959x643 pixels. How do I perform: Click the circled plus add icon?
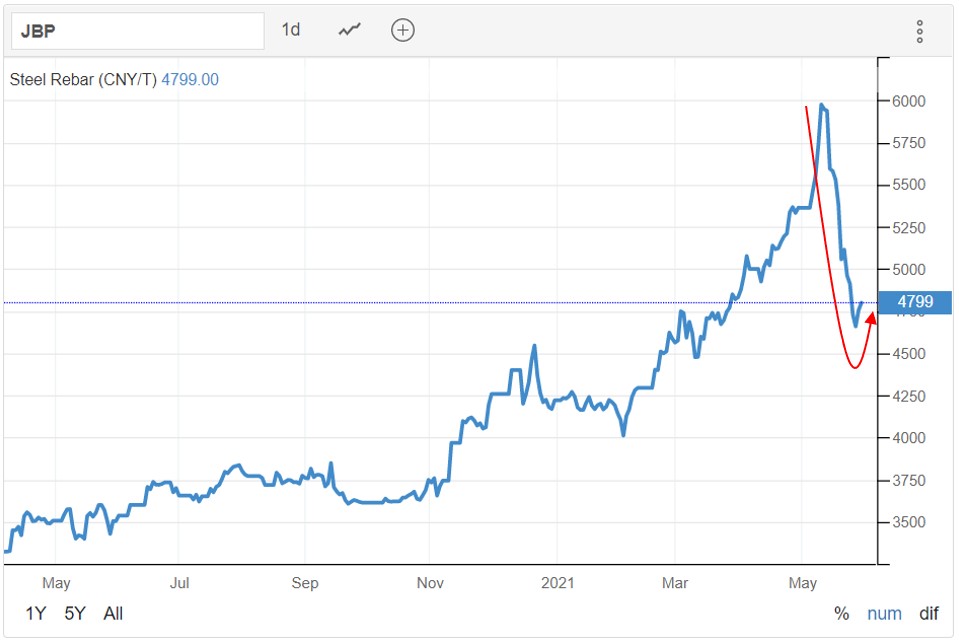coord(402,30)
